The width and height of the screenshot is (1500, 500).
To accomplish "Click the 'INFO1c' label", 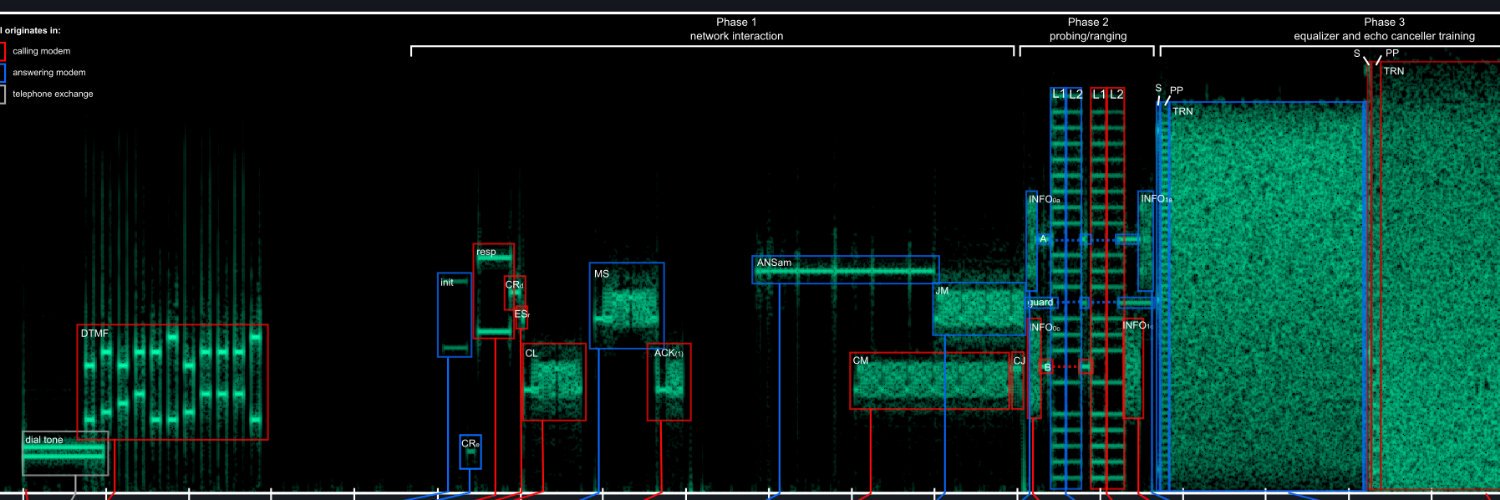I will [x=1138, y=326].
